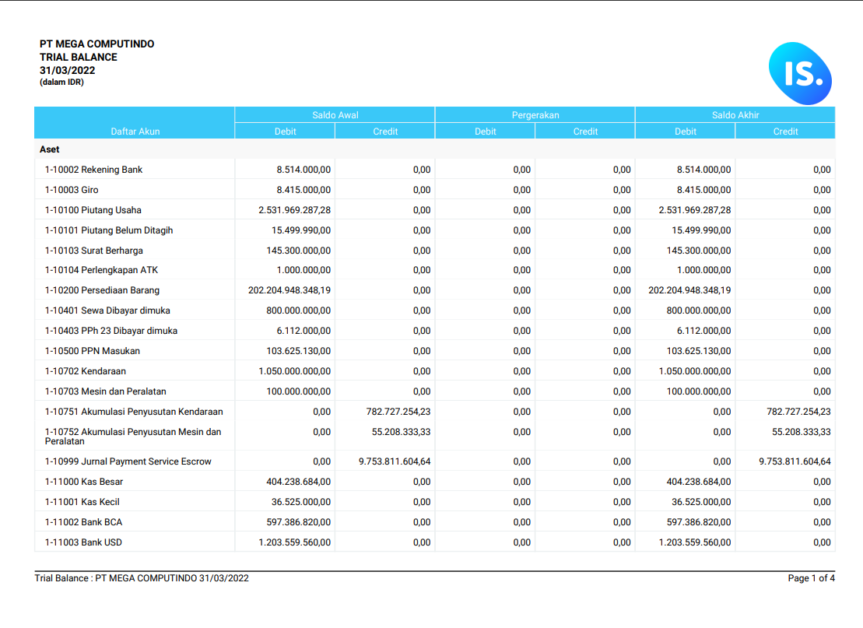Click the Page 1 of 4 footer indicator

coord(810,578)
